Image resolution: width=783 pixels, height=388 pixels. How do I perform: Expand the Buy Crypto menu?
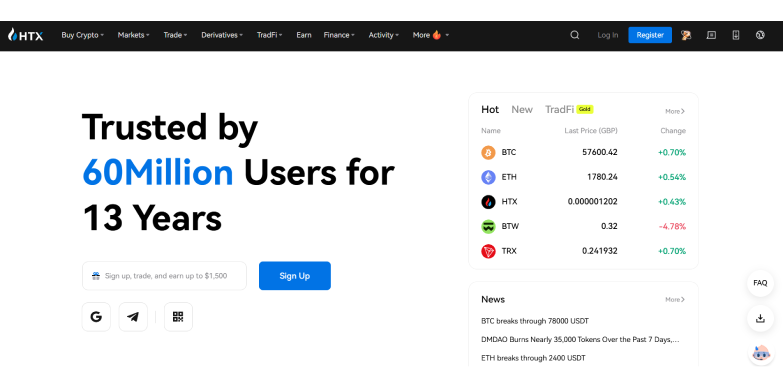point(82,35)
